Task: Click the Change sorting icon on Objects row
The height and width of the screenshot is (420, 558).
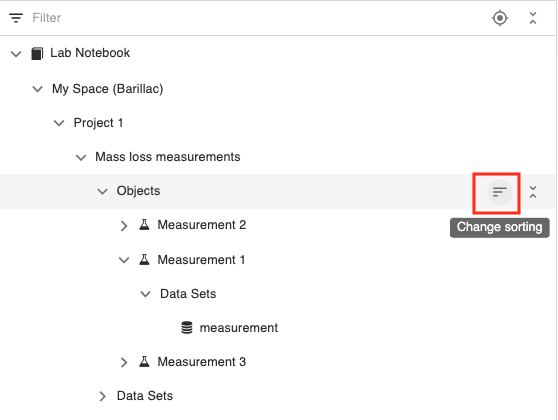Action: [500, 192]
